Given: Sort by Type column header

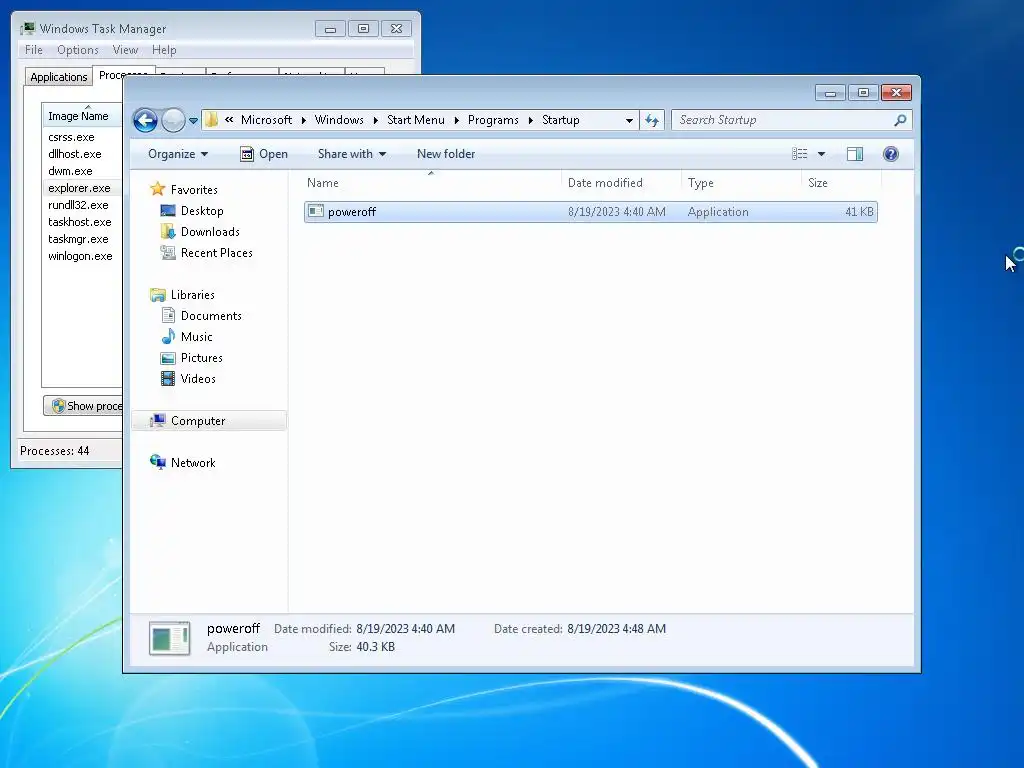Looking at the screenshot, I should pos(741,183).
